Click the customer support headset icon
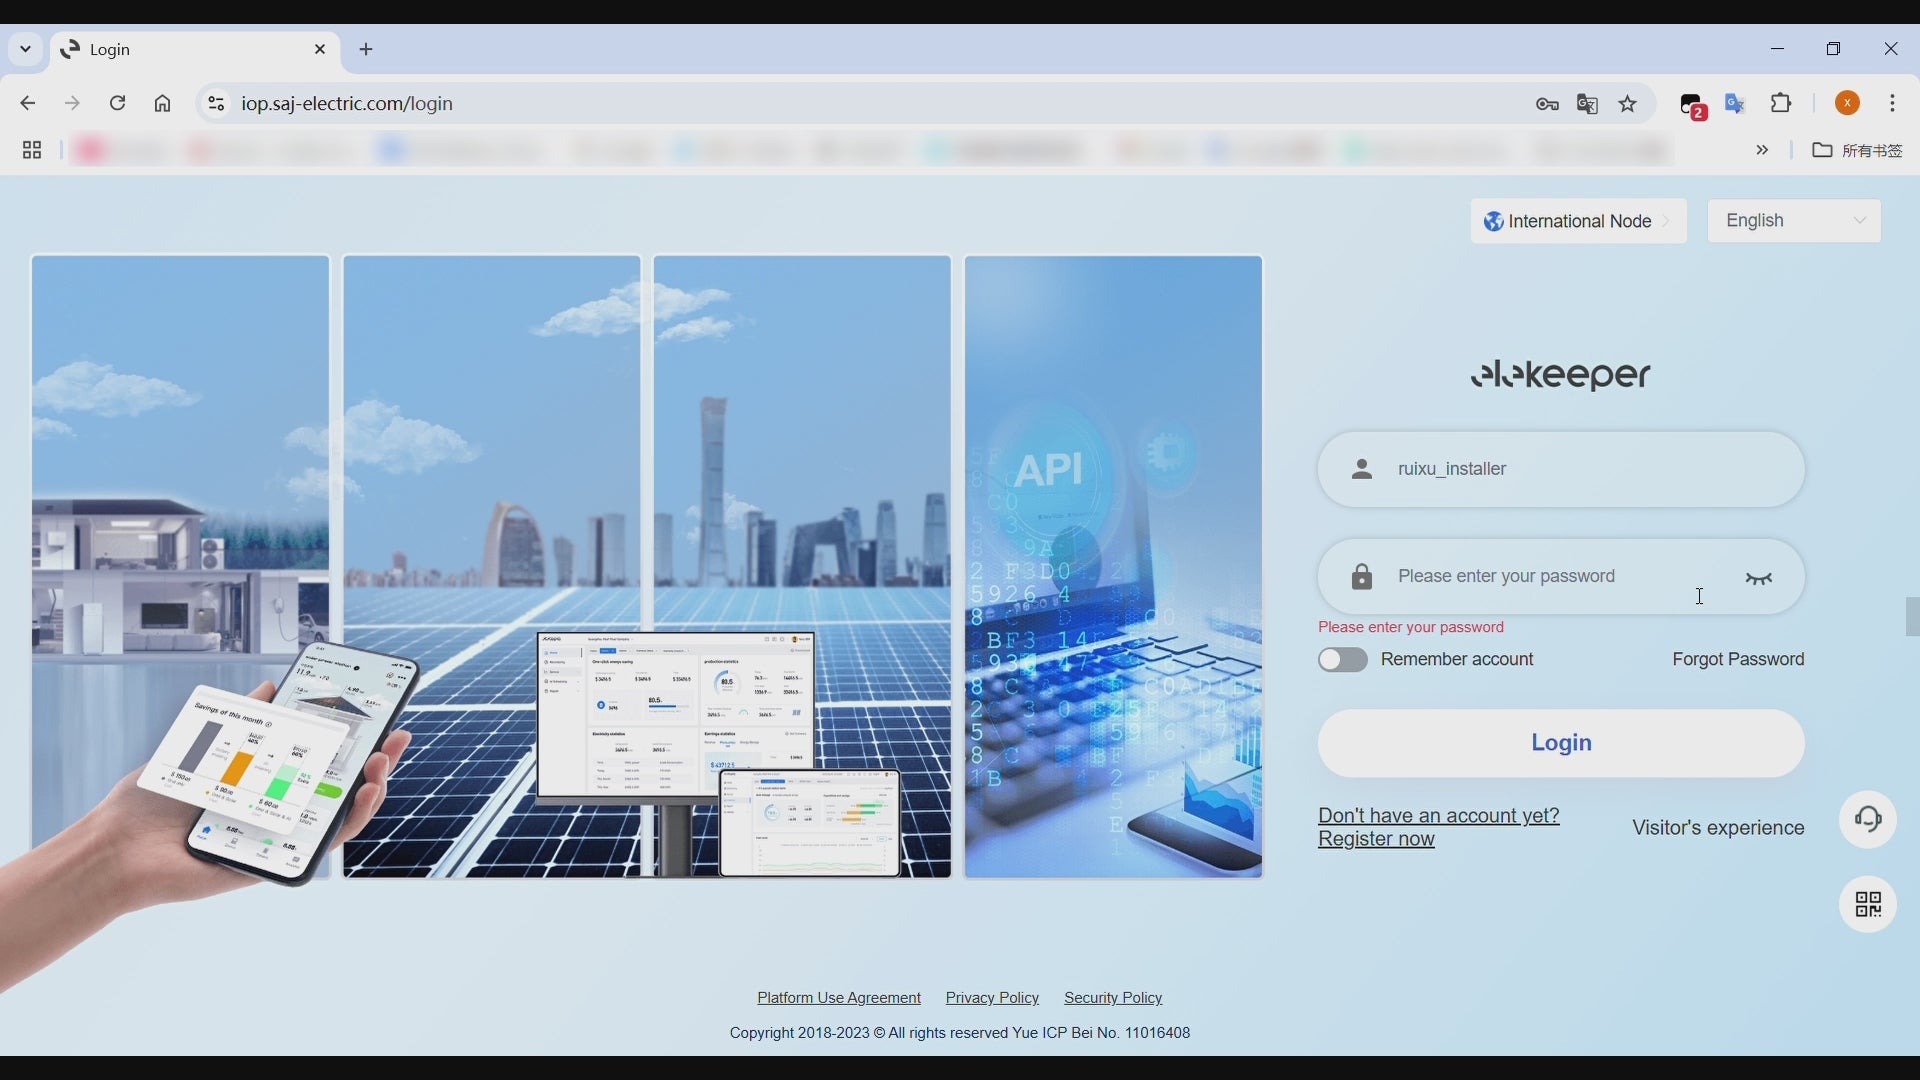The width and height of the screenshot is (1920, 1080). click(x=1868, y=820)
